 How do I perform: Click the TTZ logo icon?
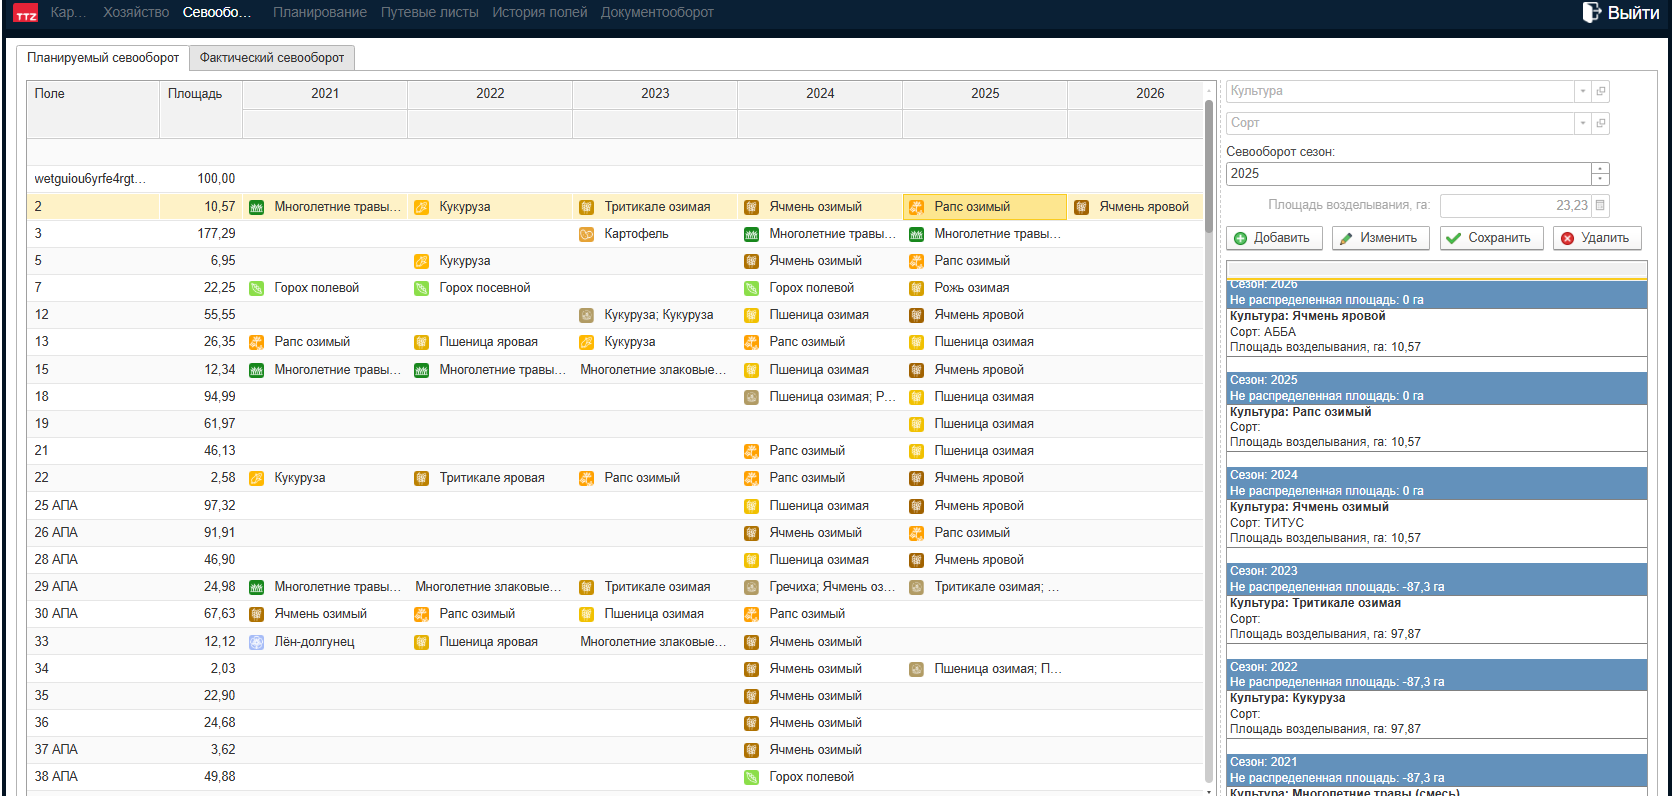point(25,13)
